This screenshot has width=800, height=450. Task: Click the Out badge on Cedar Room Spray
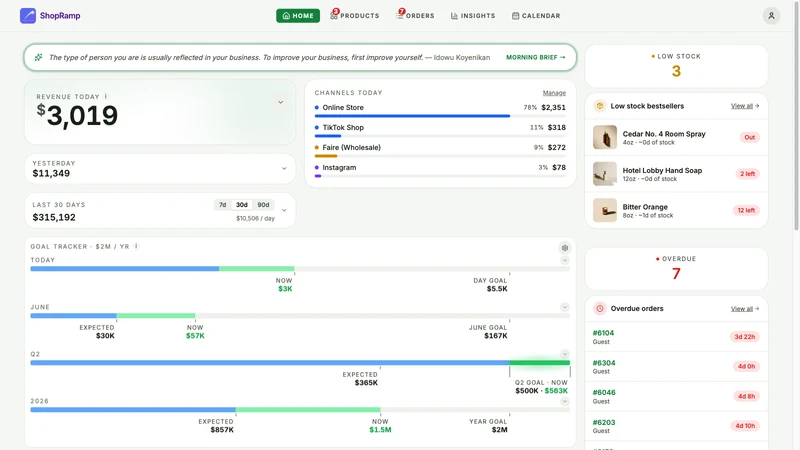click(x=749, y=137)
